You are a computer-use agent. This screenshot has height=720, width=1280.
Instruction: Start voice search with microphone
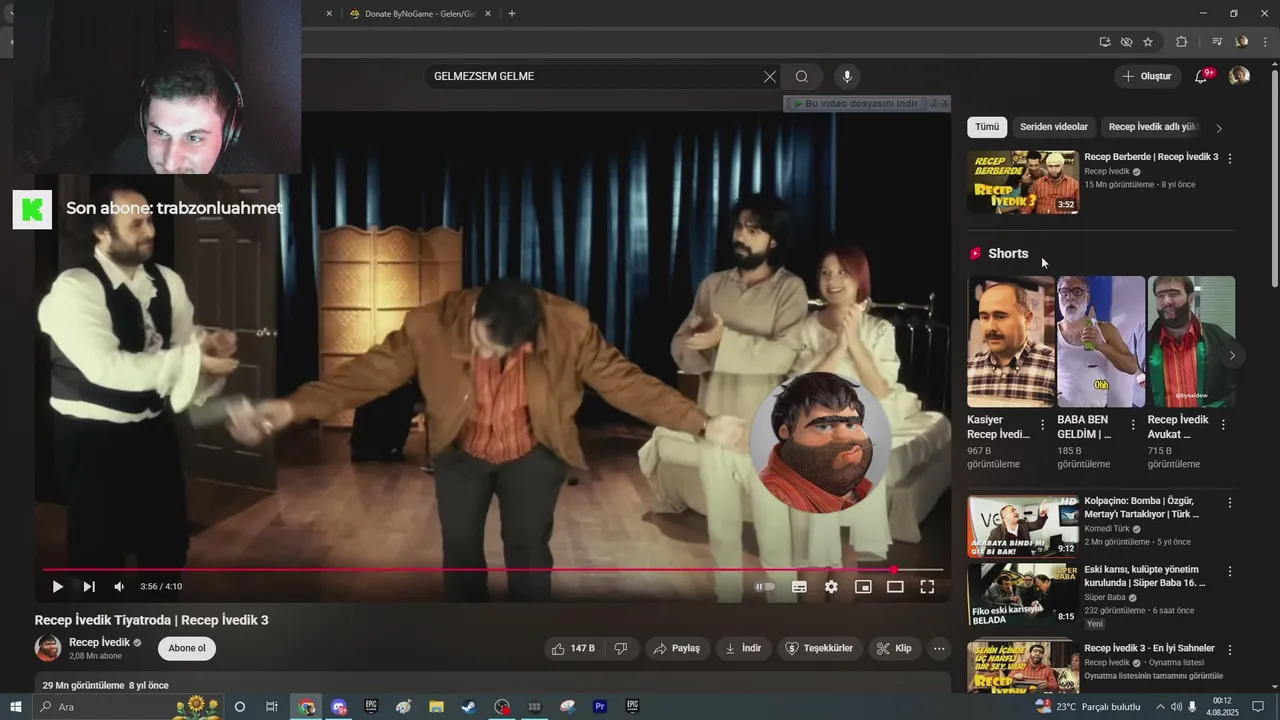(847, 77)
